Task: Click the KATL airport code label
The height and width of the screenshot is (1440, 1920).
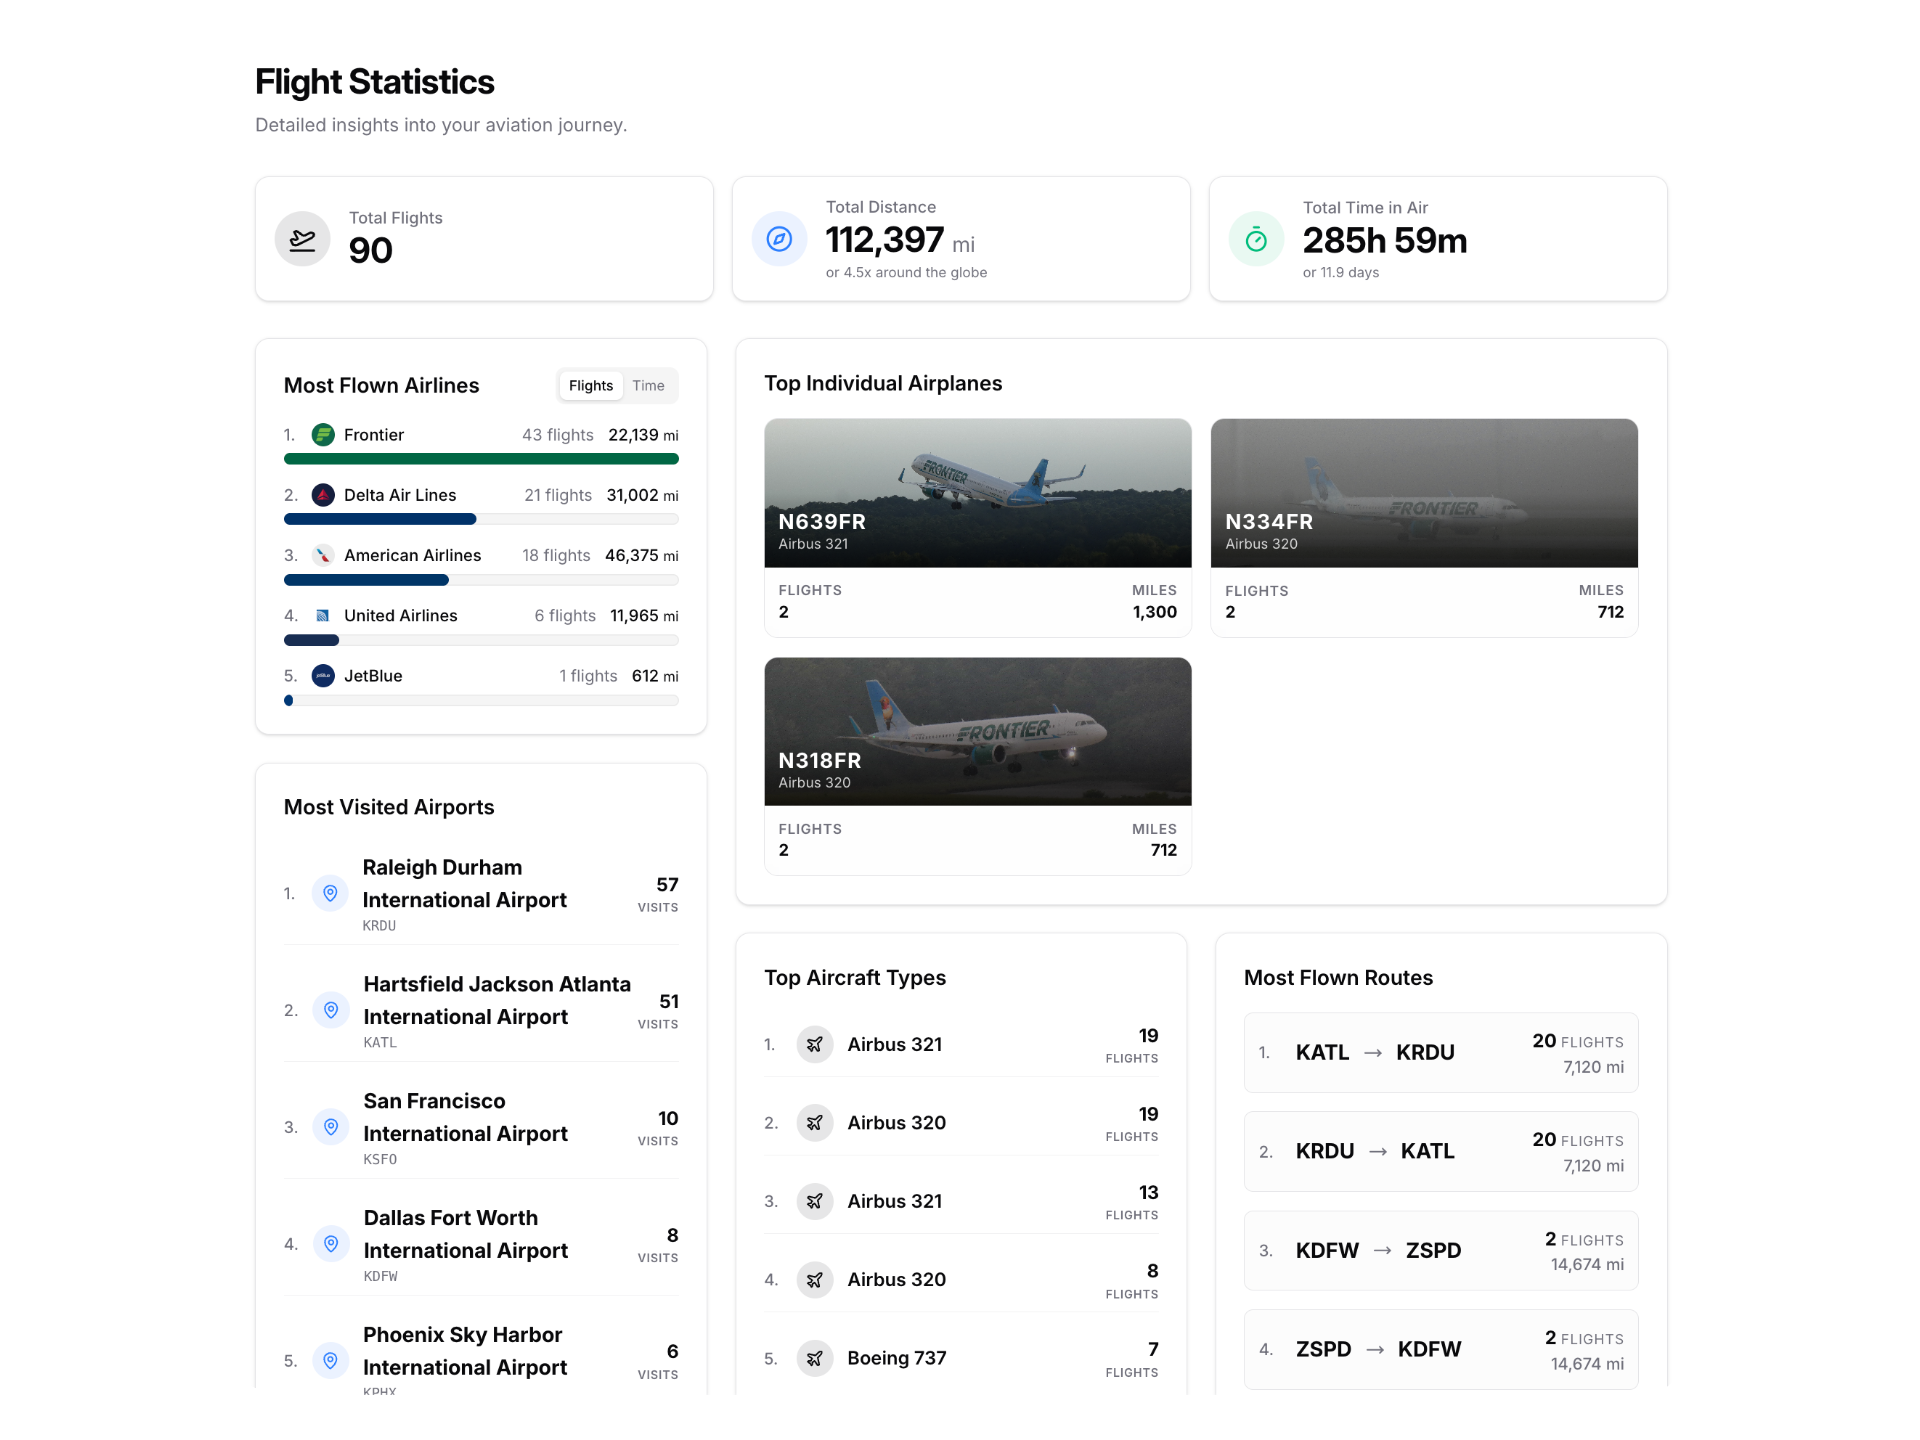Action: [x=380, y=1043]
